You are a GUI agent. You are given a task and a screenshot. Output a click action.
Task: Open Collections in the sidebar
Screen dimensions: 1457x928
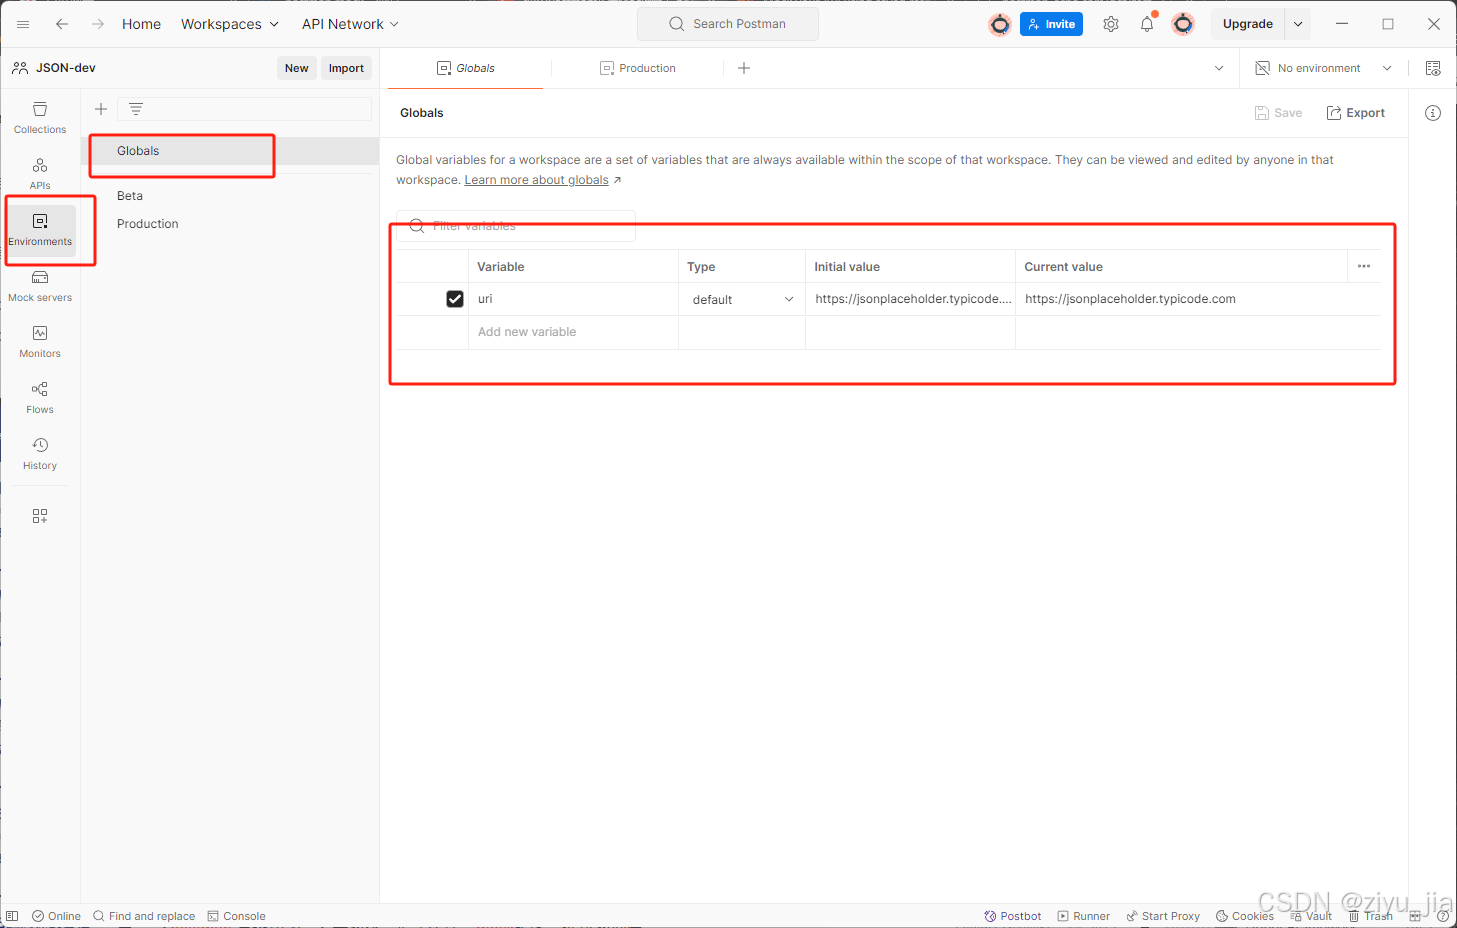pyautogui.click(x=40, y=118)
